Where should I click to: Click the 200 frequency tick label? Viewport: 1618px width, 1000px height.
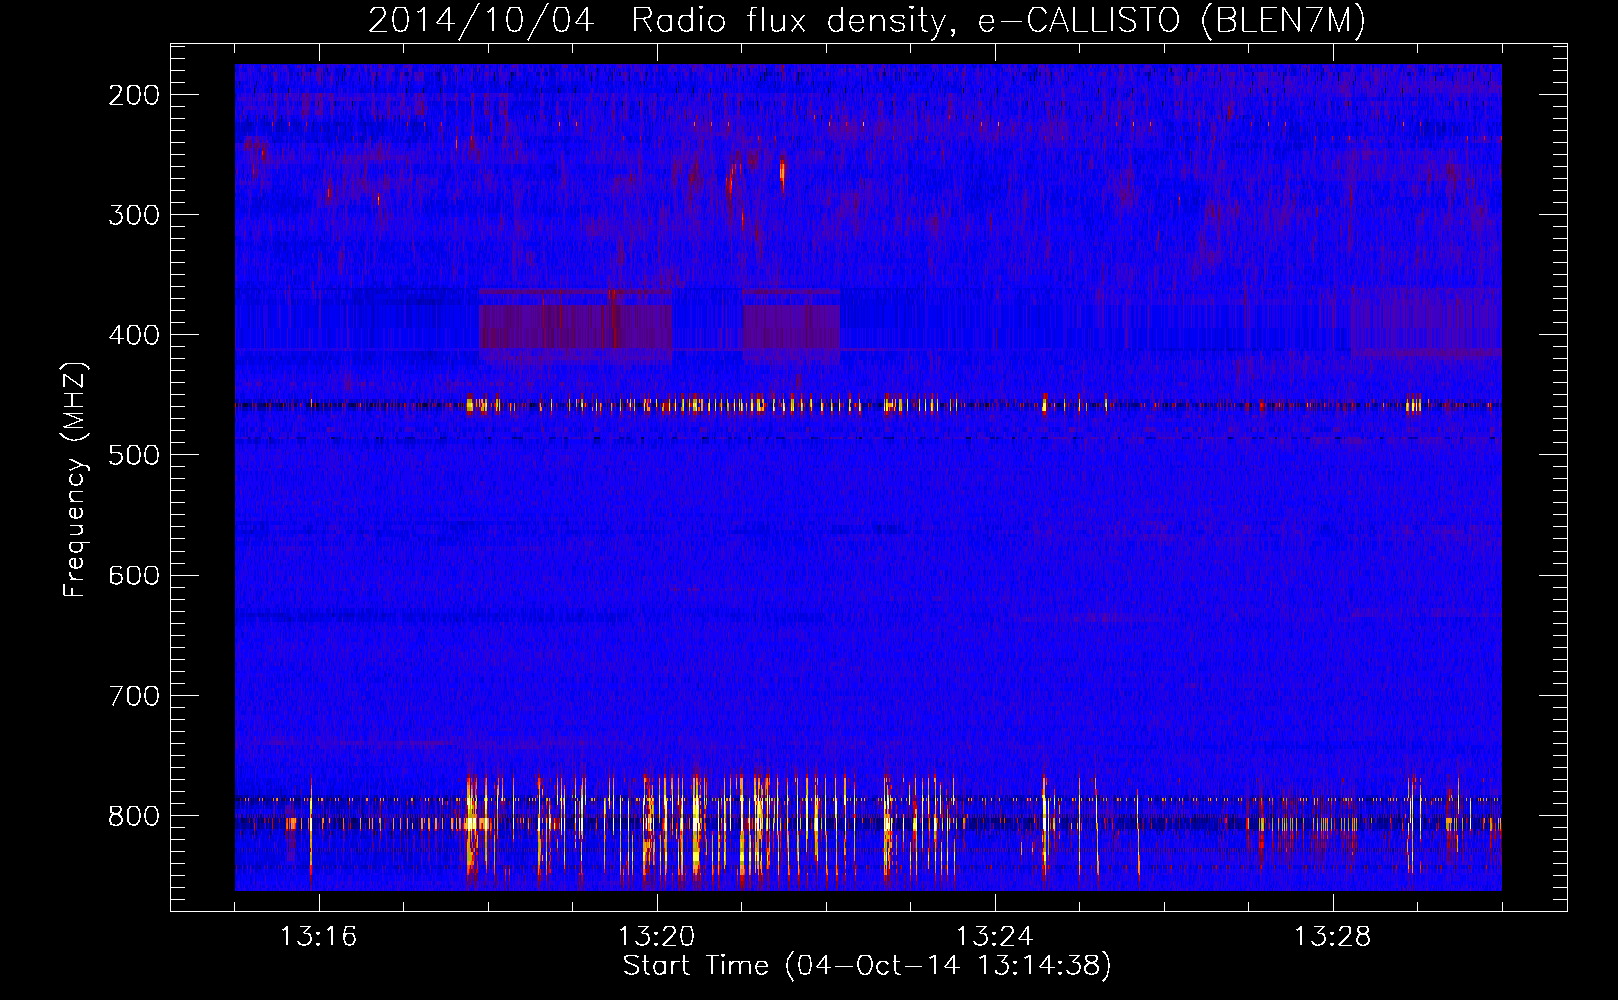(134, 95)
